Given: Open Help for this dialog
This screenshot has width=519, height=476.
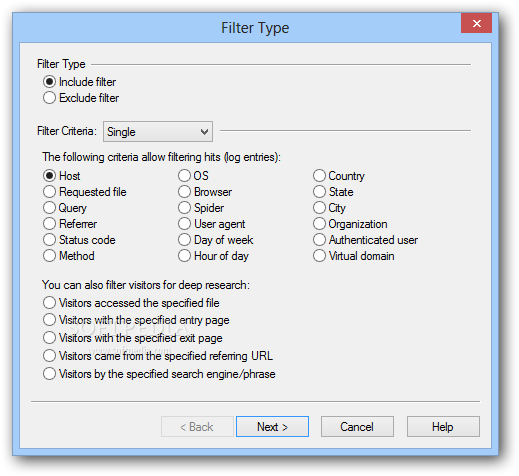Looking at the screenshot, I should (x=443, y=427).
